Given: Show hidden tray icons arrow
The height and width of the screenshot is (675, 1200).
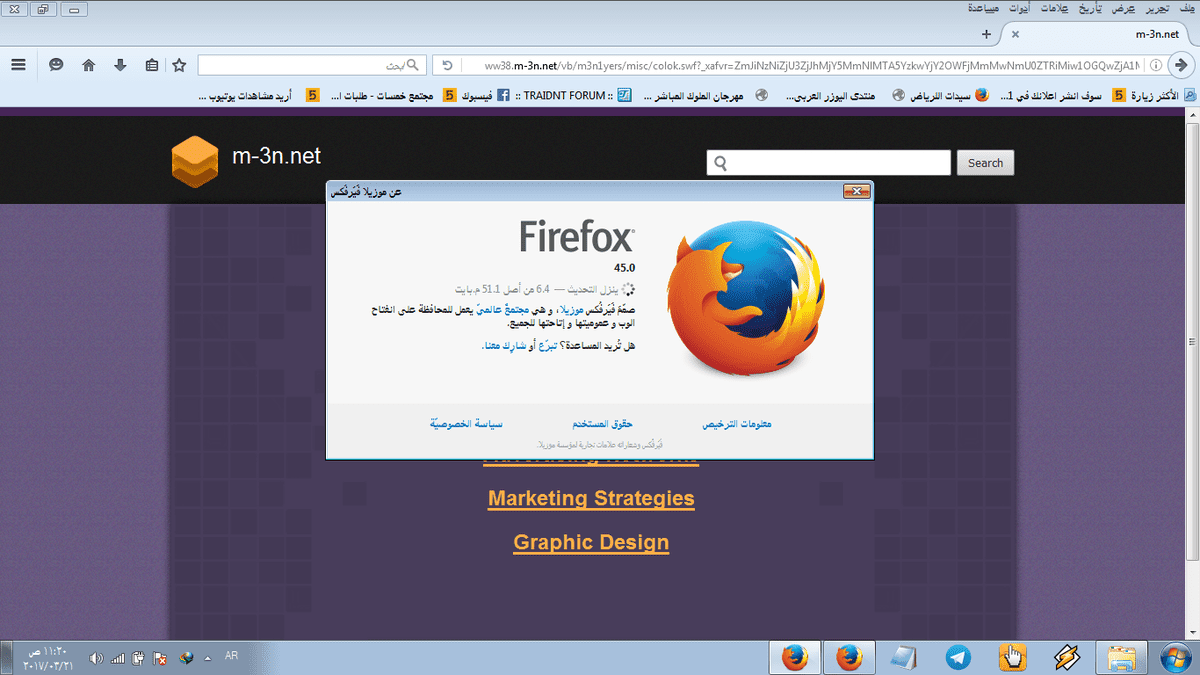Looking at the screenshot, I should click(x=208, y=658).
